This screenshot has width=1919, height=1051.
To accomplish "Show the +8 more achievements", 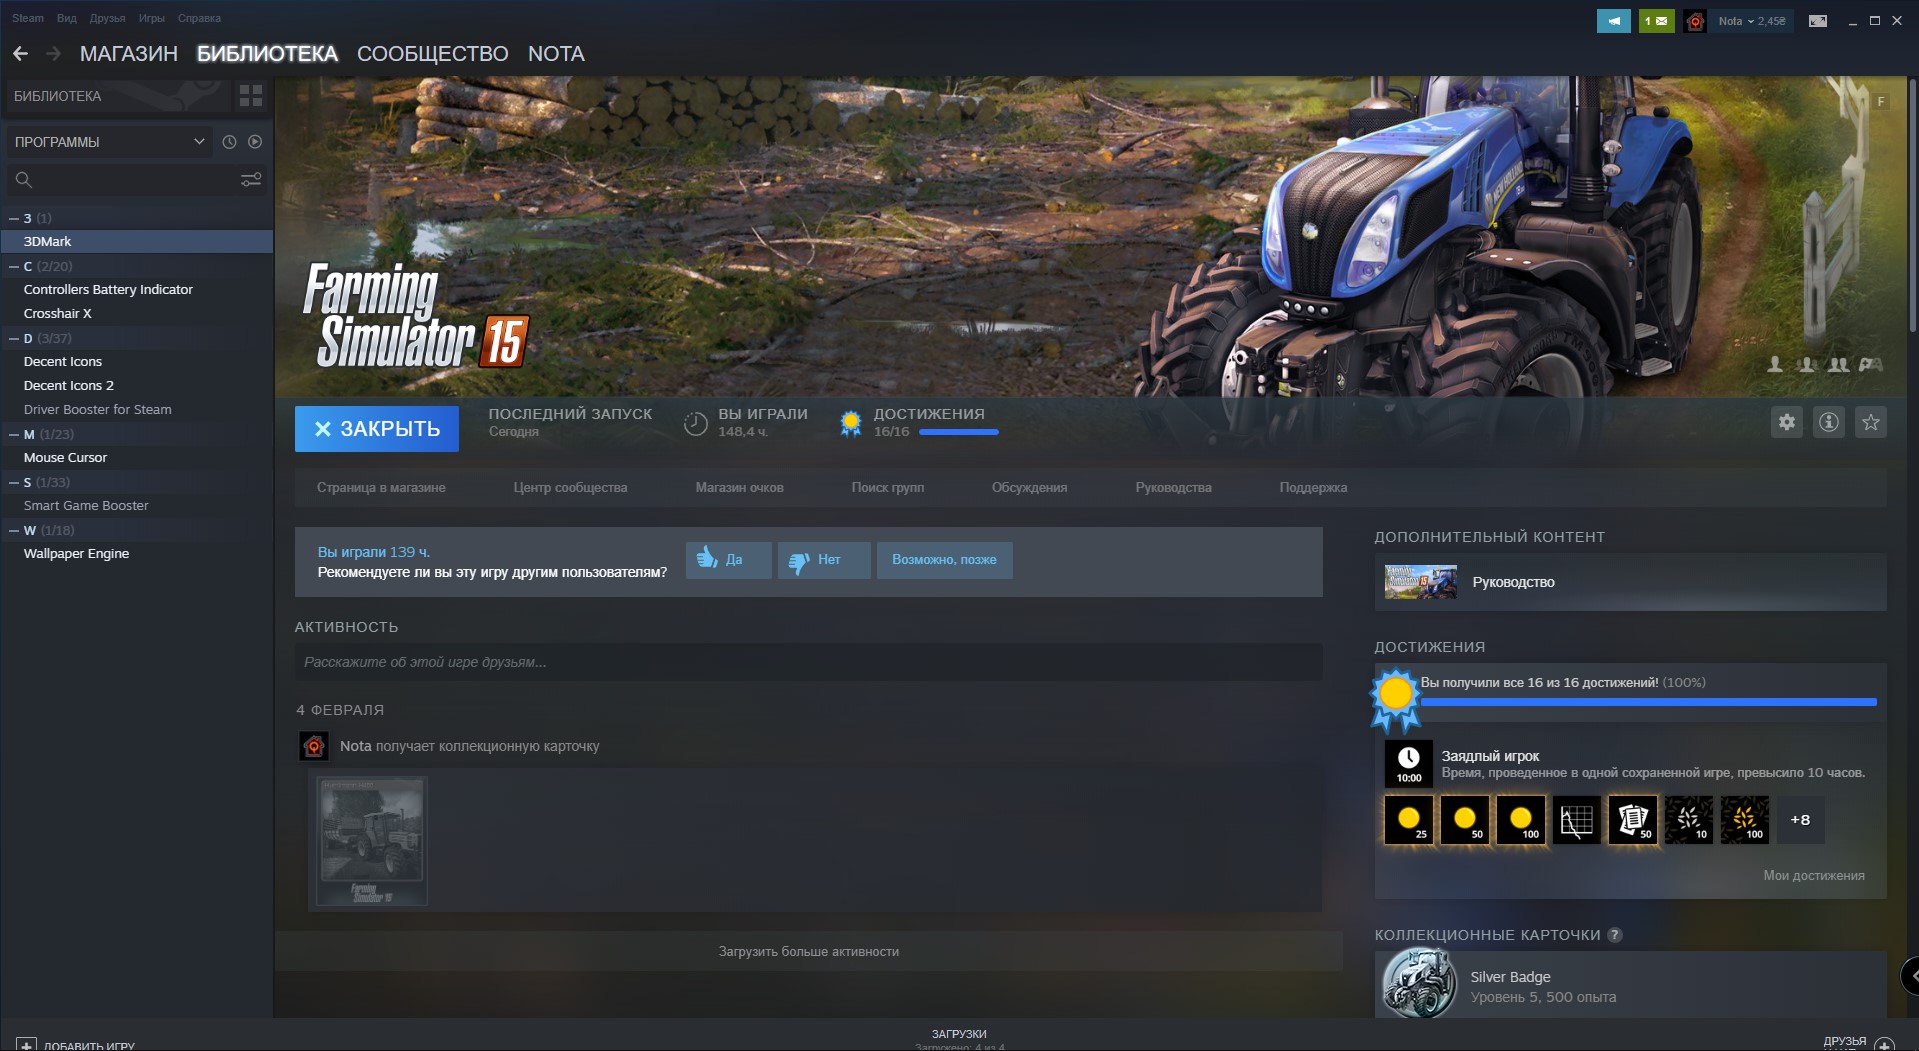I will [1801, 820].
